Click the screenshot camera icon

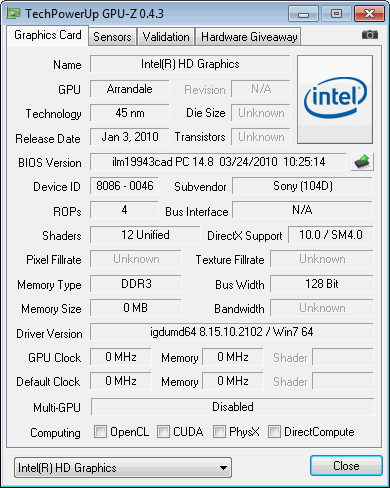[370, 35]
